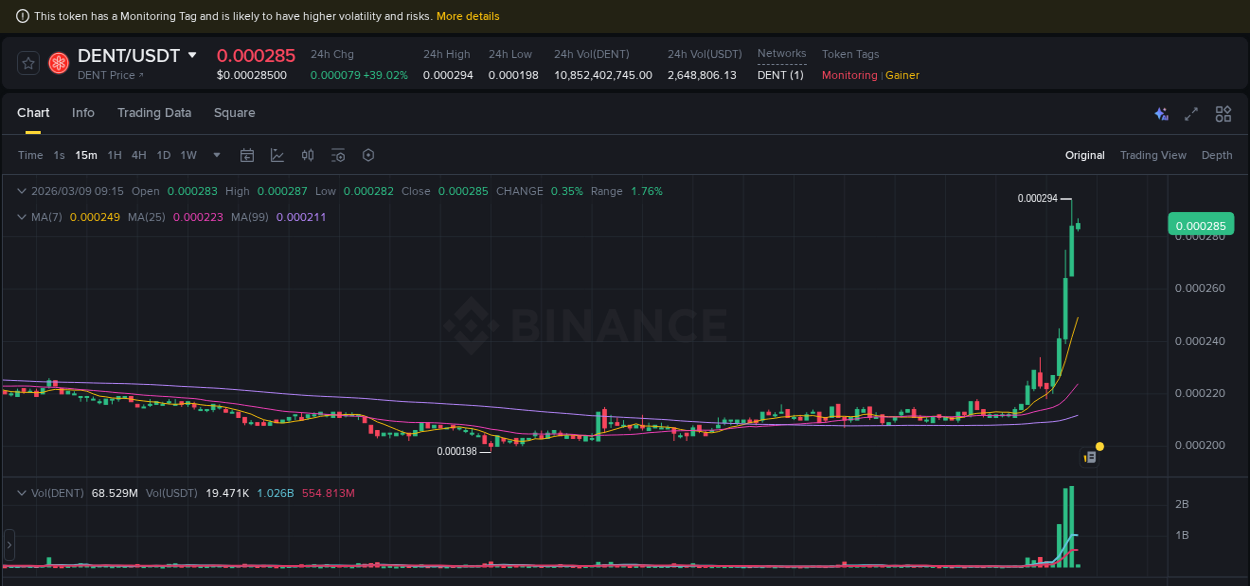Expand the OHLC price info row
This screenshot has height=586, width=1250.
click(22, 190)
